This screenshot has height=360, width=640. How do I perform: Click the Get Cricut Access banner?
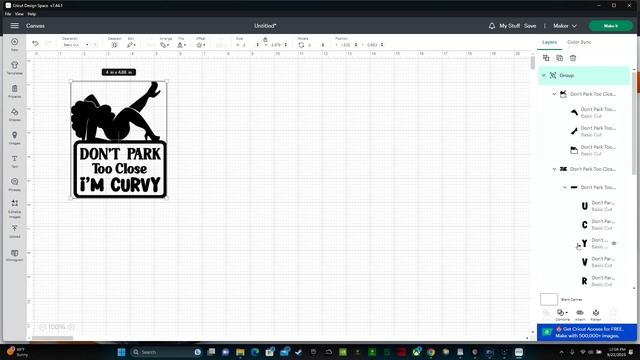point(587,332)
